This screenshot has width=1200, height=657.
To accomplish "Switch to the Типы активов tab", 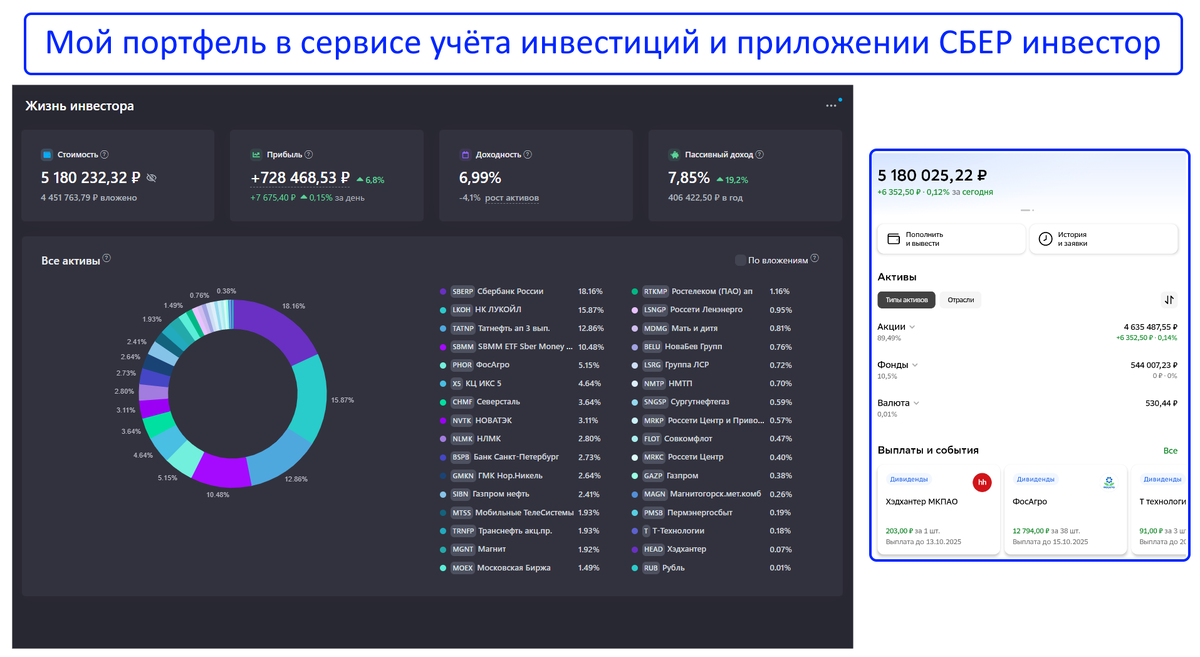I will point(906,300).
